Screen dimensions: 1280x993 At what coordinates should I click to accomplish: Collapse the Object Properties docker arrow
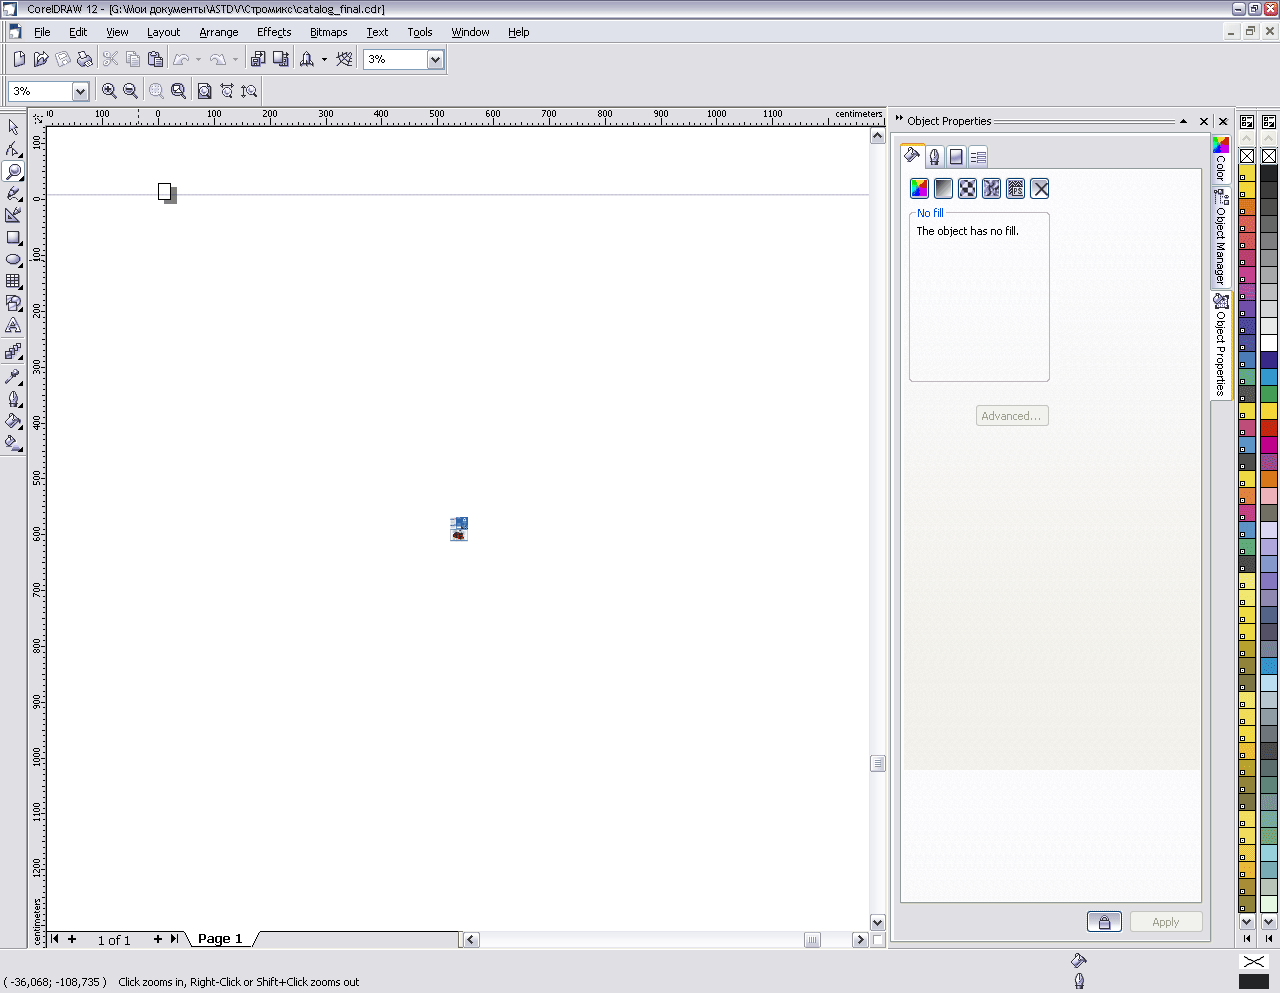[1183, 121]
